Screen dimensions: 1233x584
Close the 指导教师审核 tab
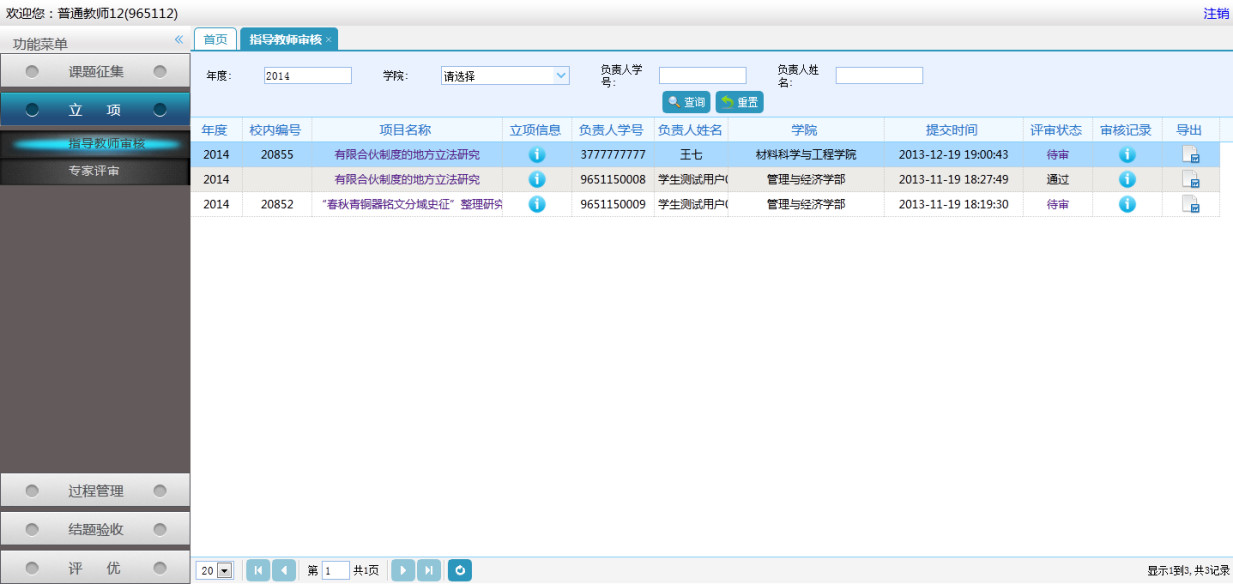(x=328, y=40)
